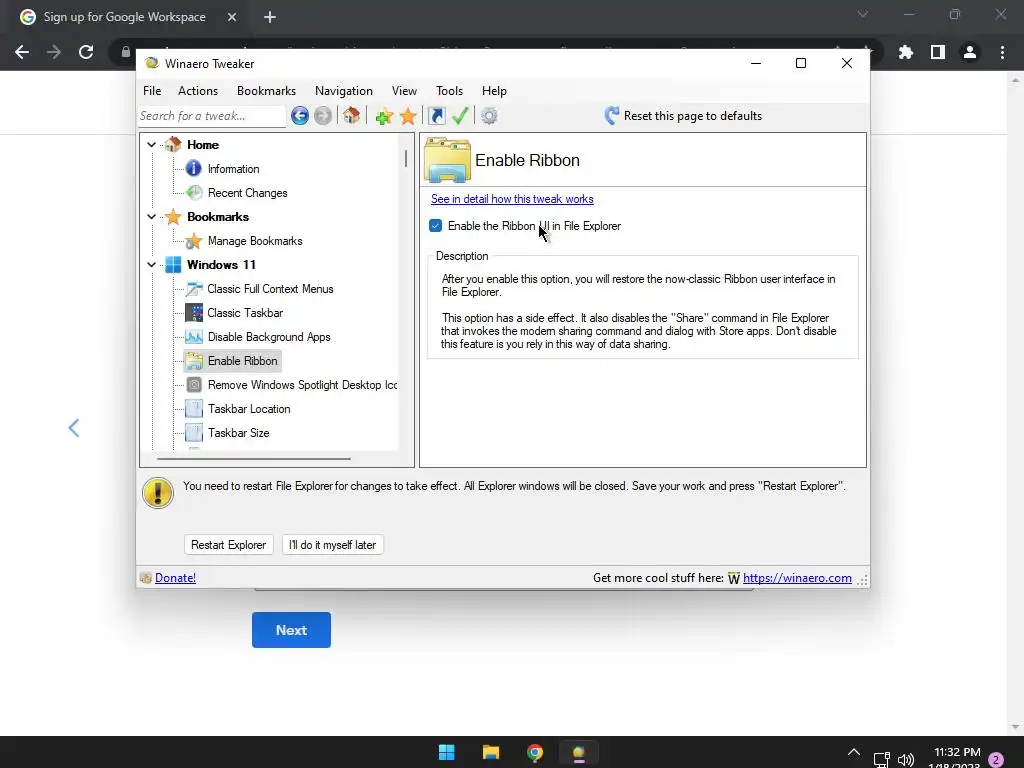Open bookmarks using the gold star toolbar icon

[x=408, y=116]
